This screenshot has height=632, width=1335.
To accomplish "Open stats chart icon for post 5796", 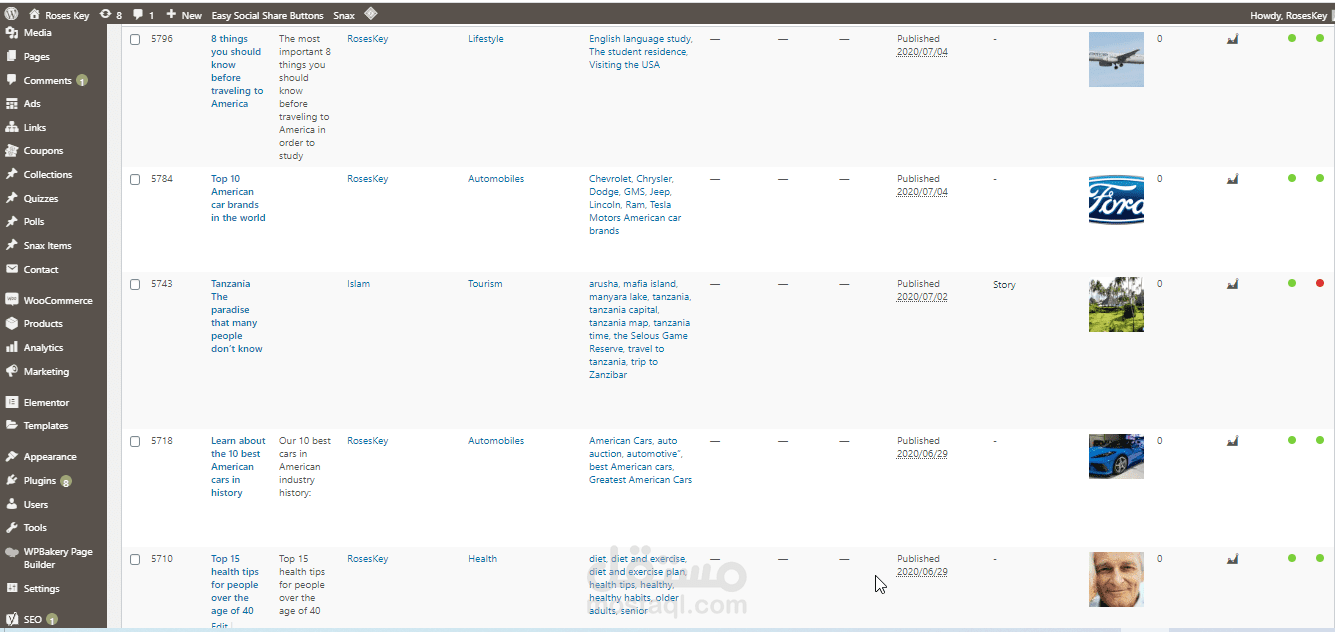I will pyautogui.click(x=1232, y=39).
